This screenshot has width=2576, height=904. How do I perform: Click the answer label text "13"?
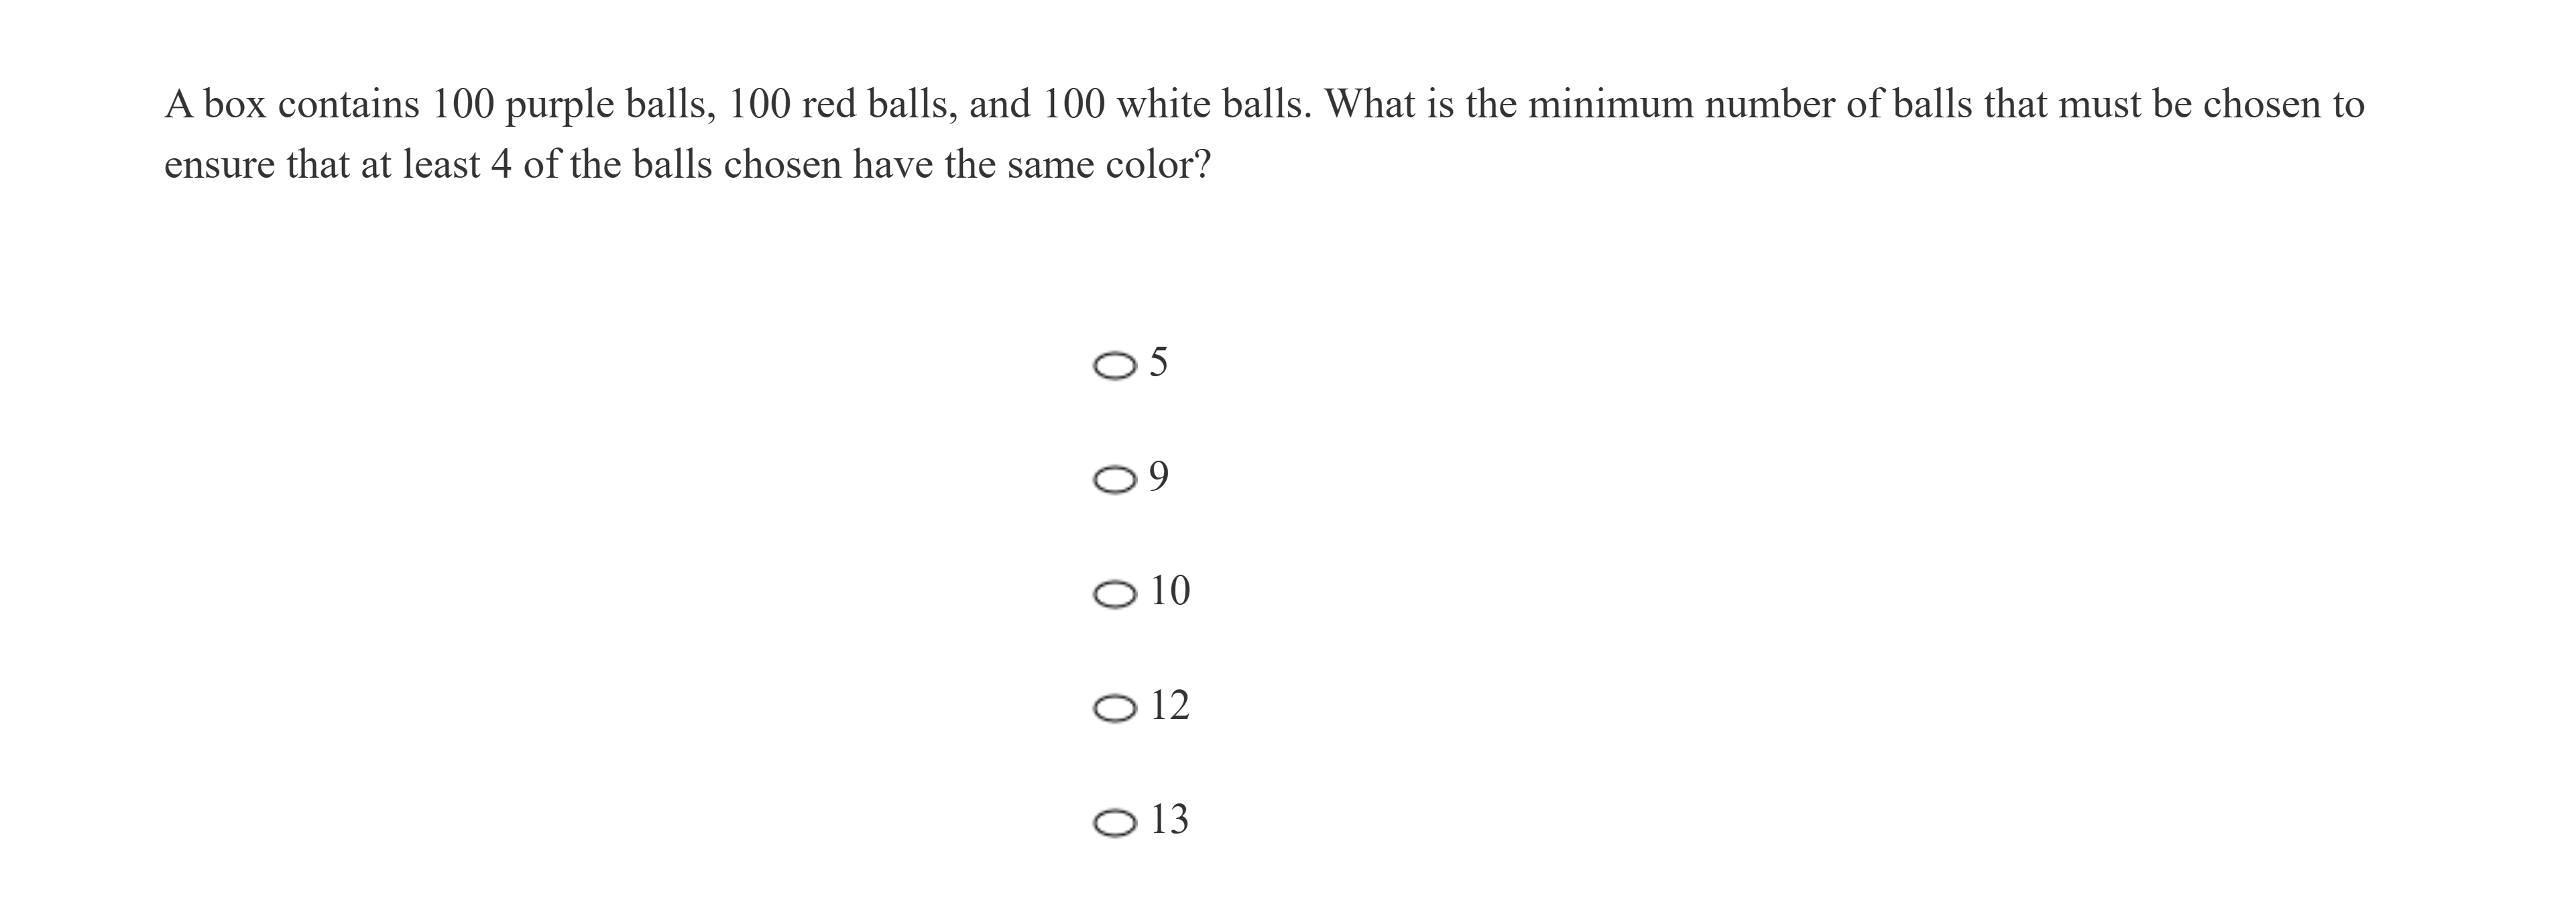1170,820
